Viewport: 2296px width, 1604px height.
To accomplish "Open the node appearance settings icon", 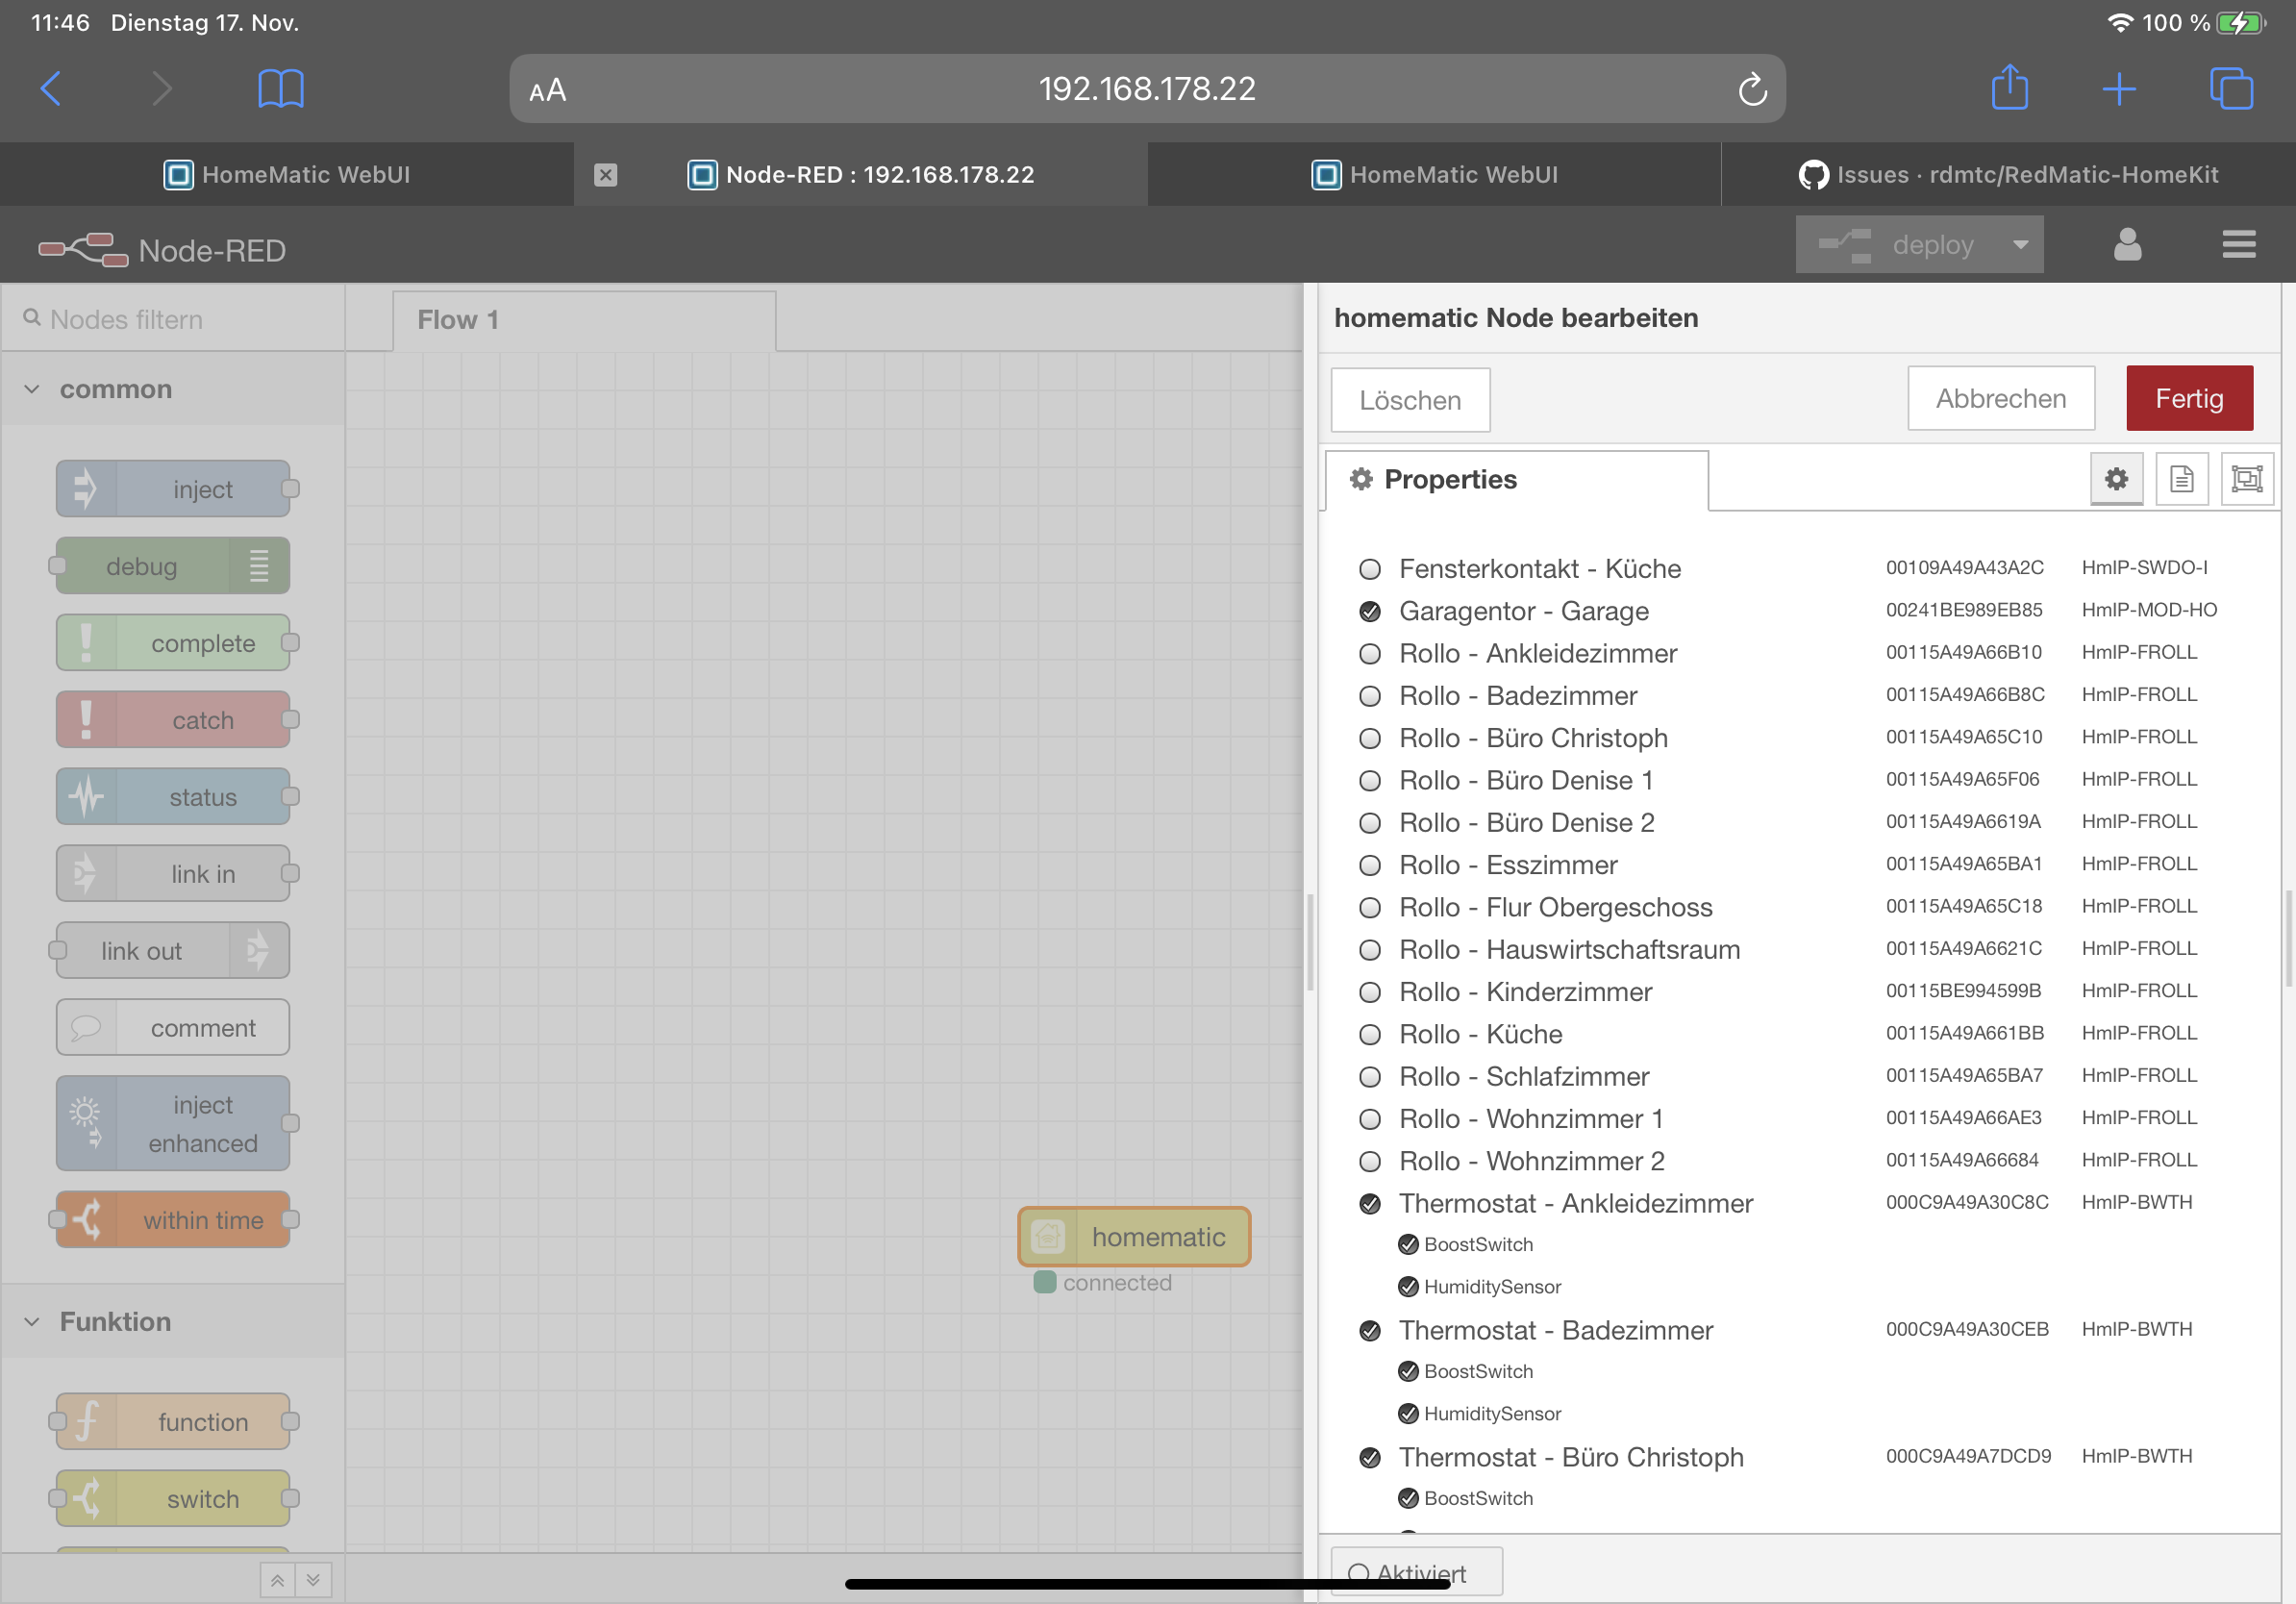I will [x=2246, y=479].
